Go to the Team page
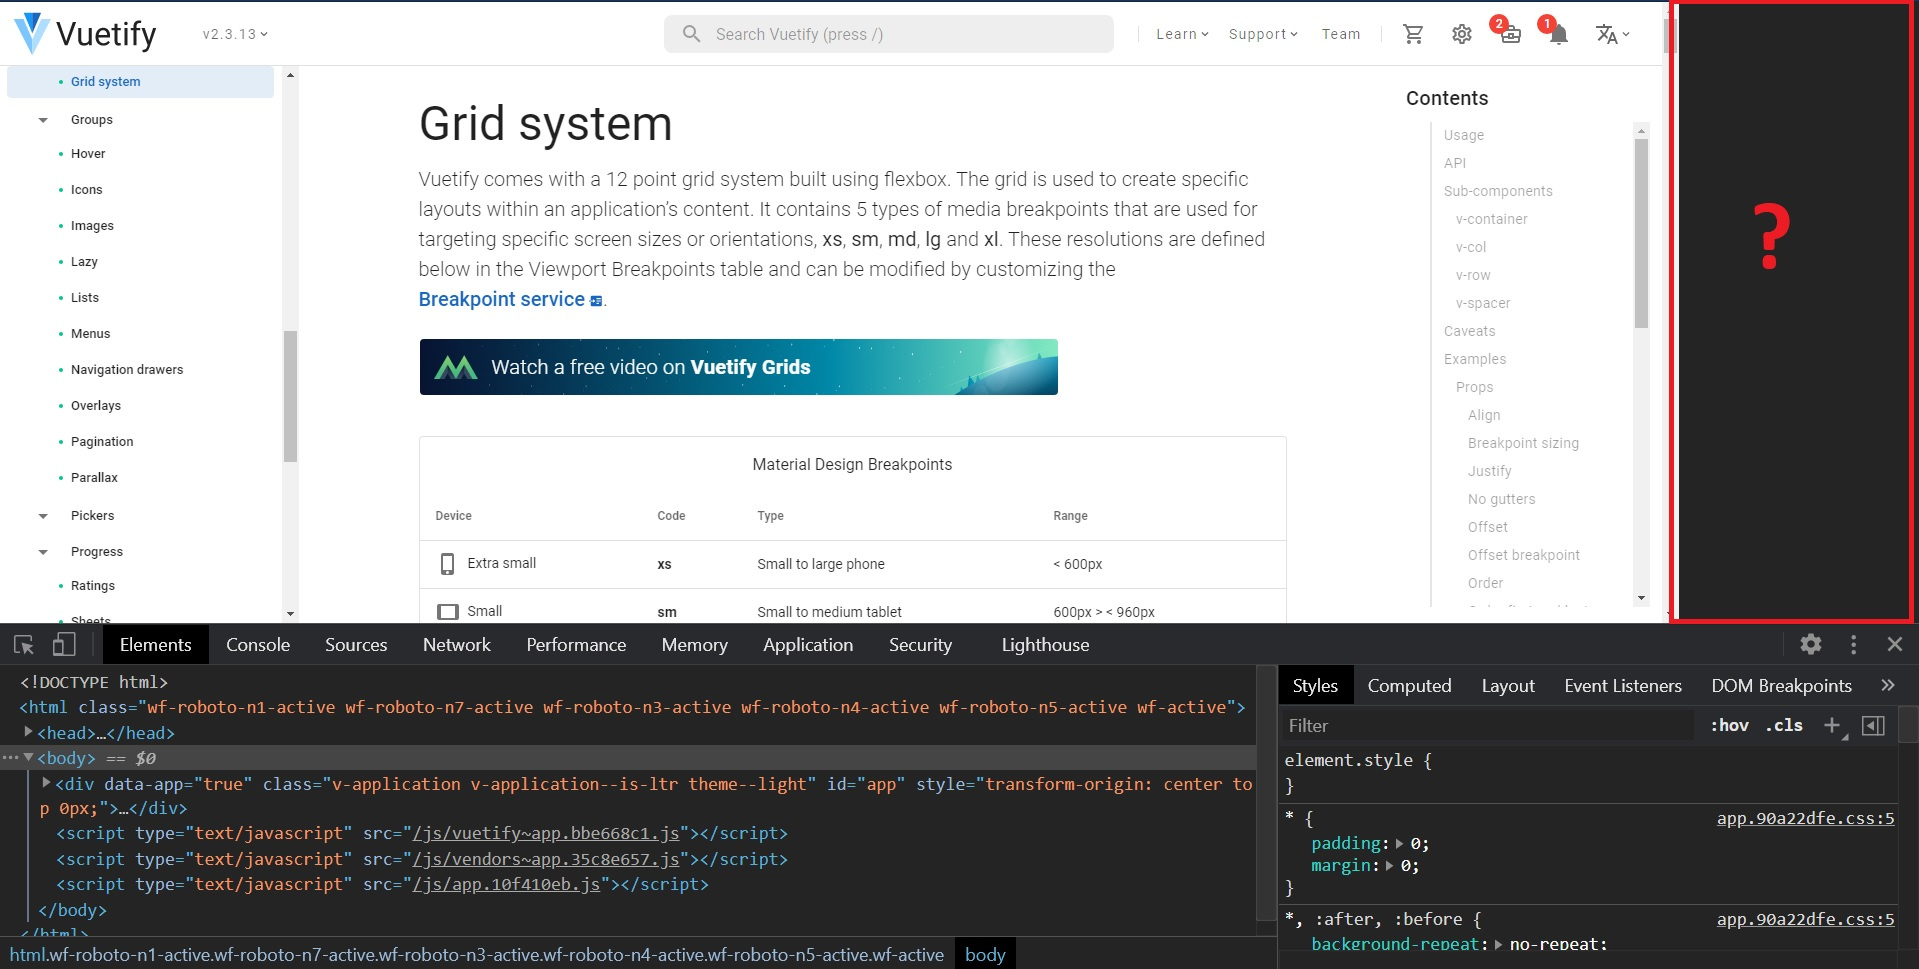This screenshot has width=1919, height=969. 1341,34
